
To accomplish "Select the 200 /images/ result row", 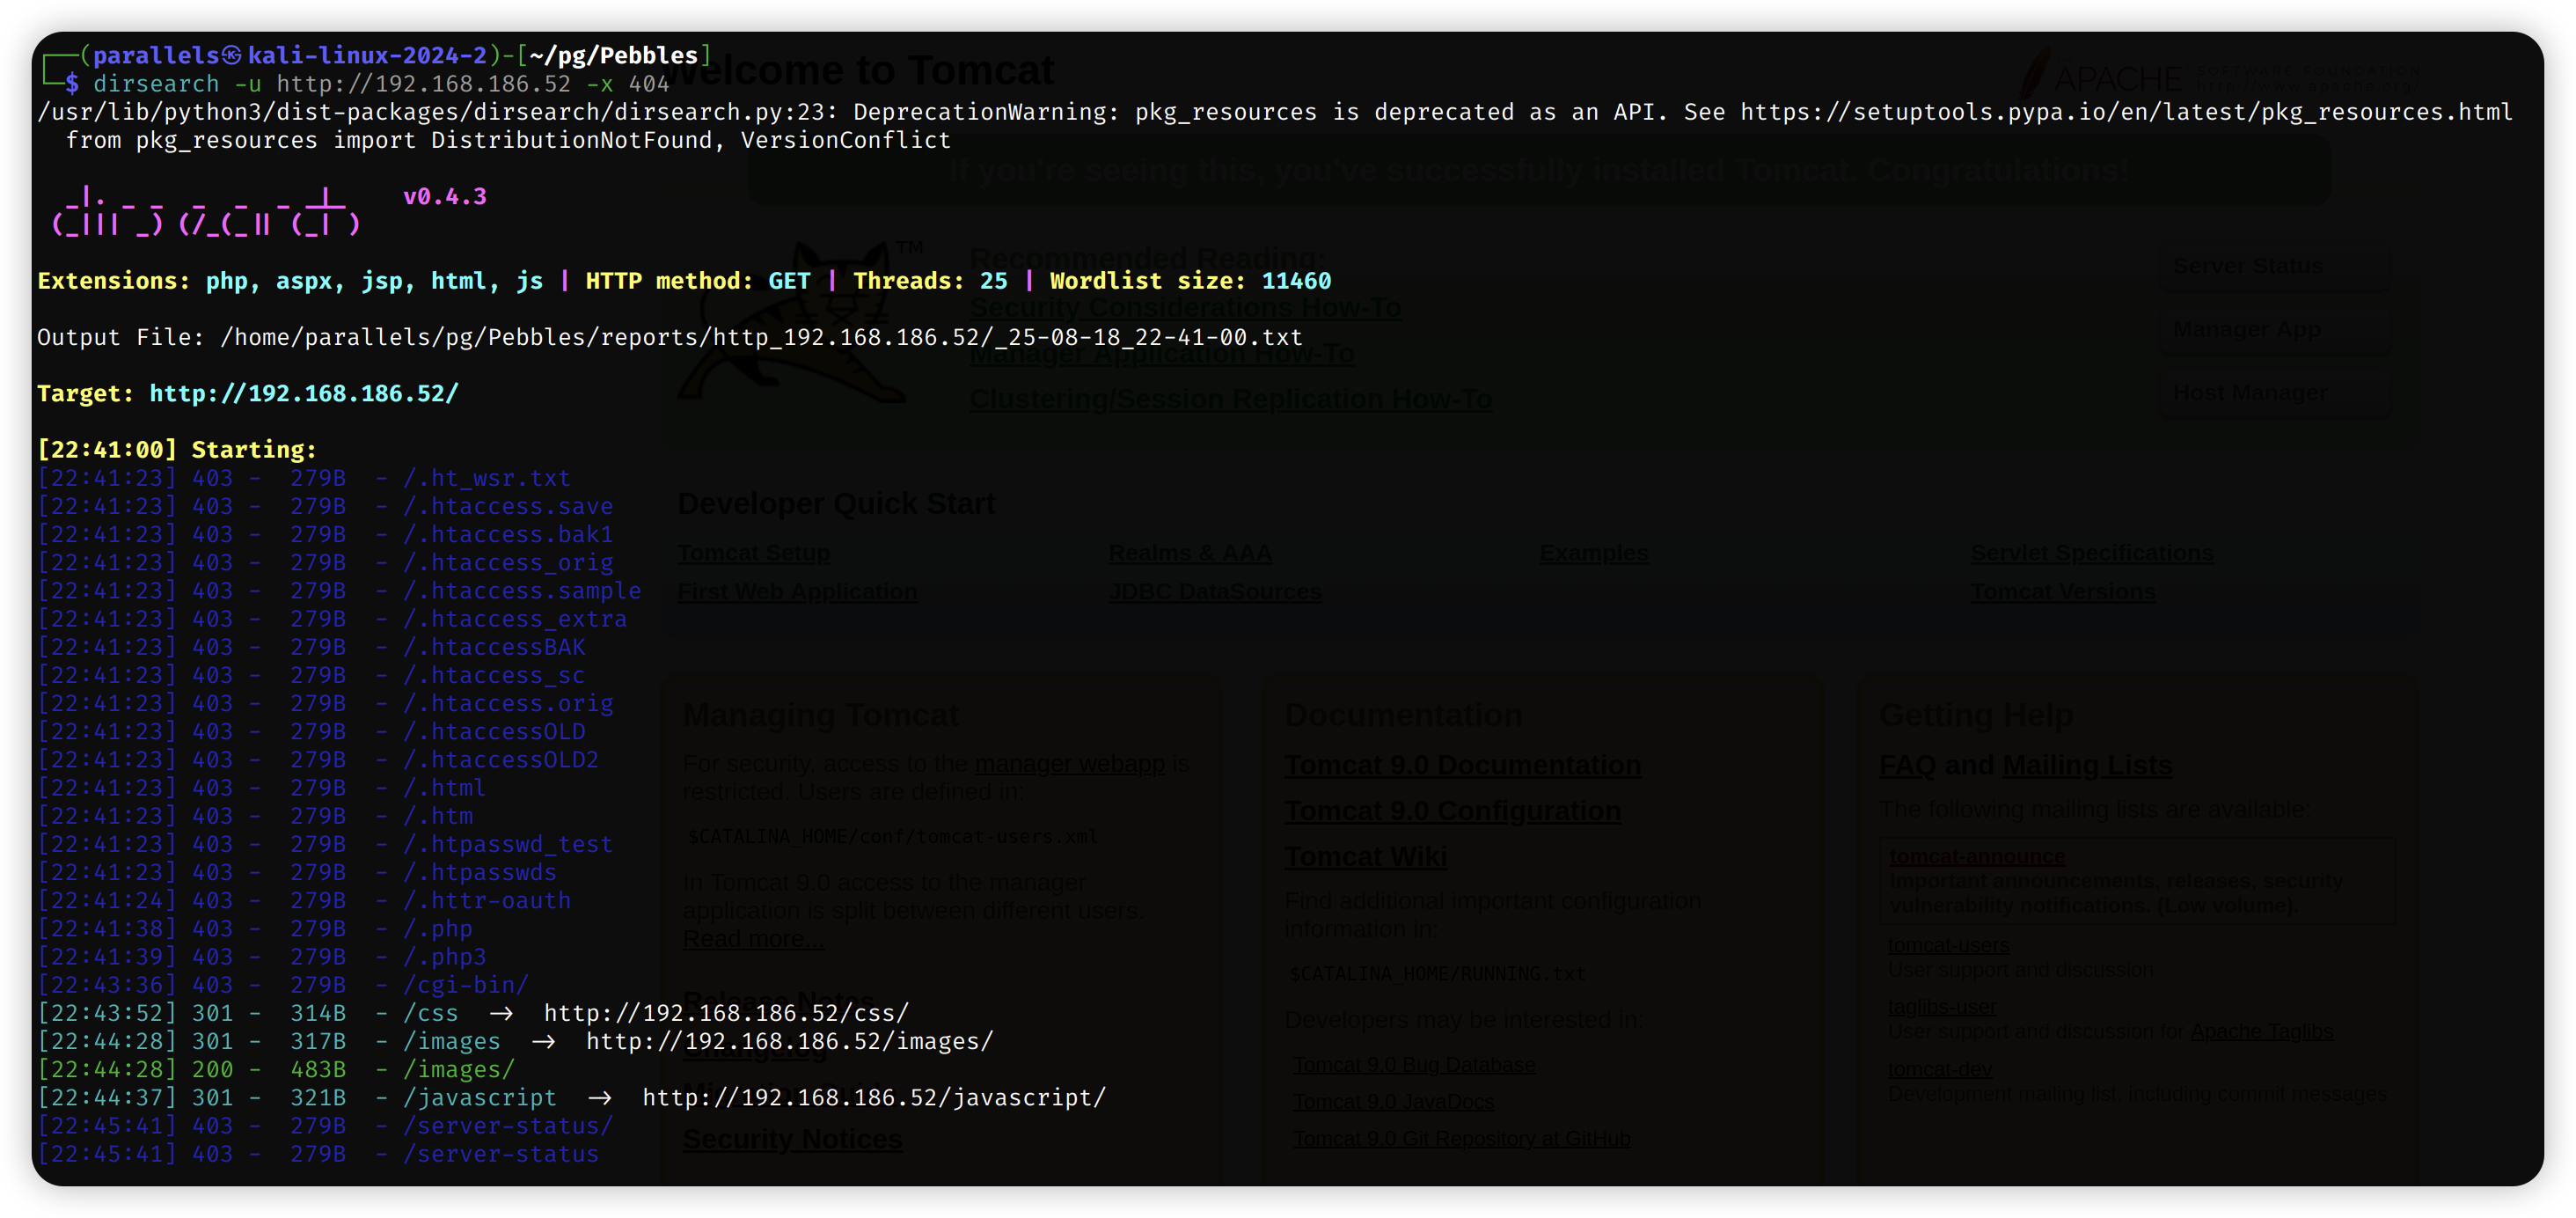I will pyautogui.click(x=276, y=1069).
